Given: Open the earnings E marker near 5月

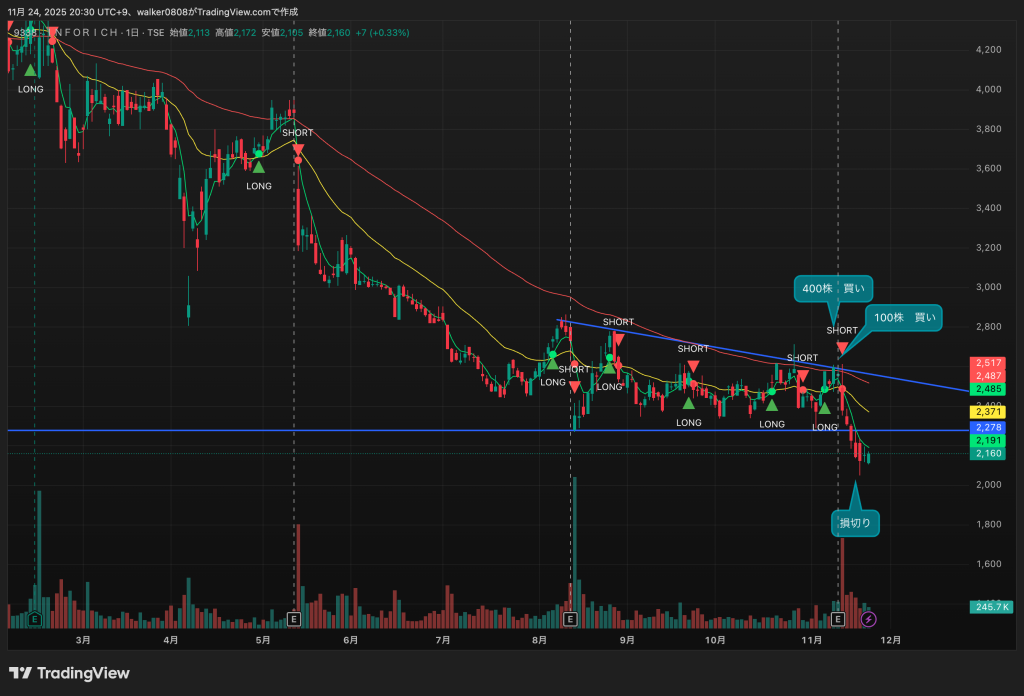Looking at the screenshot, I should click(293, 620).
